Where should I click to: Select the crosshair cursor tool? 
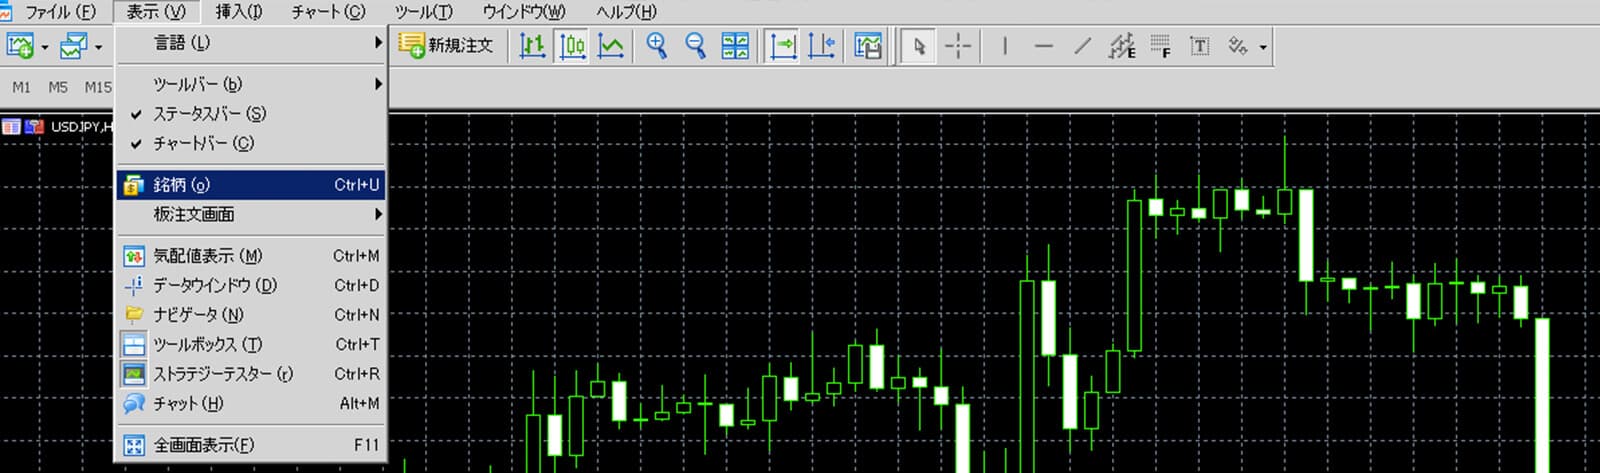tap(958, 46)
